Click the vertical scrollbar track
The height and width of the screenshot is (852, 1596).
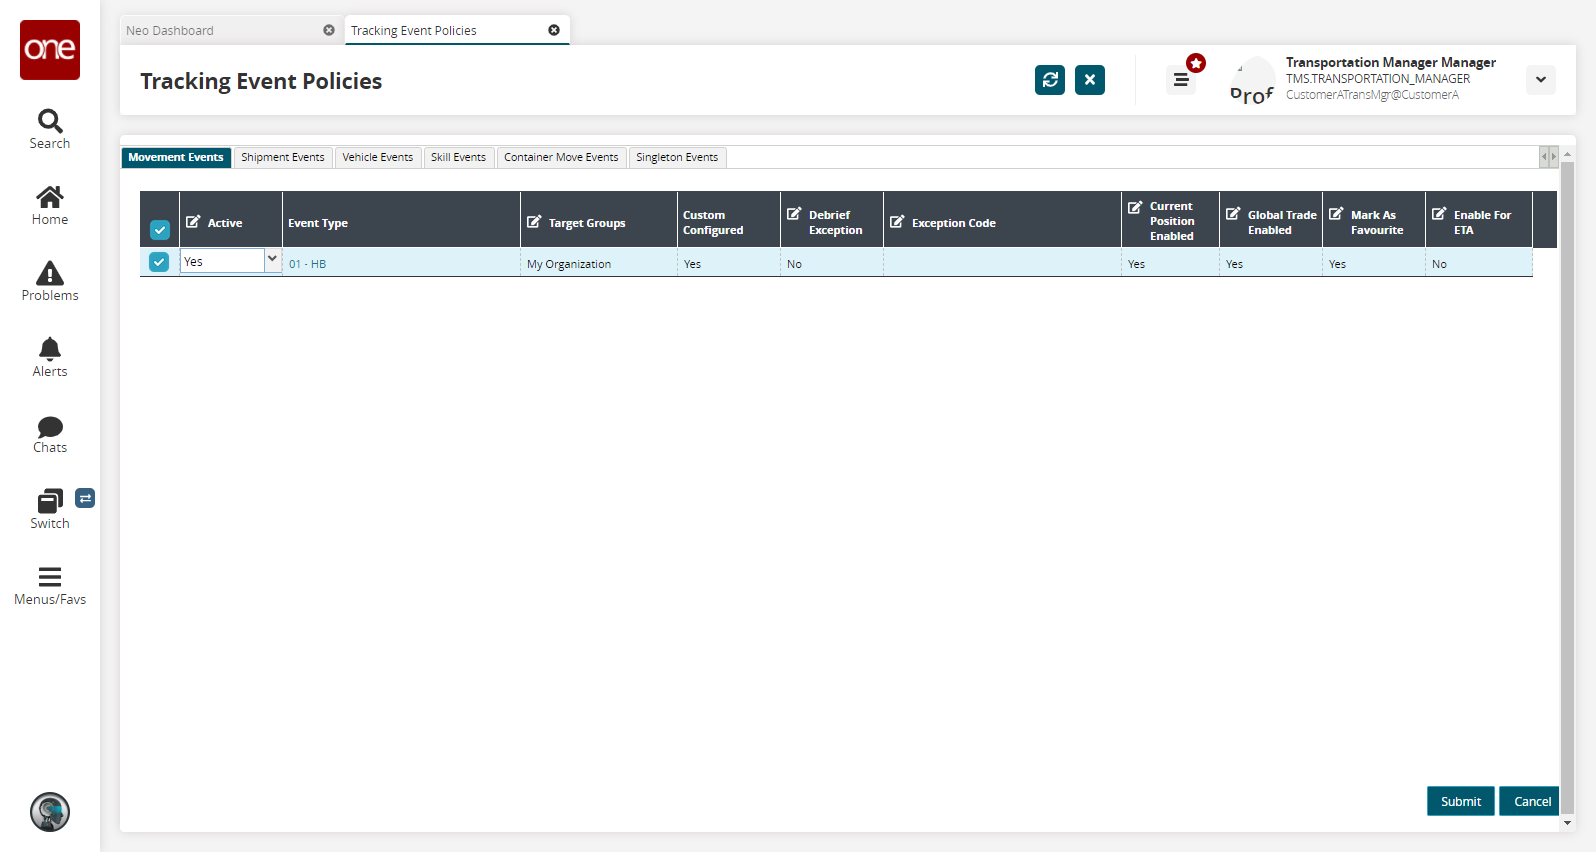click(1567, 489)
